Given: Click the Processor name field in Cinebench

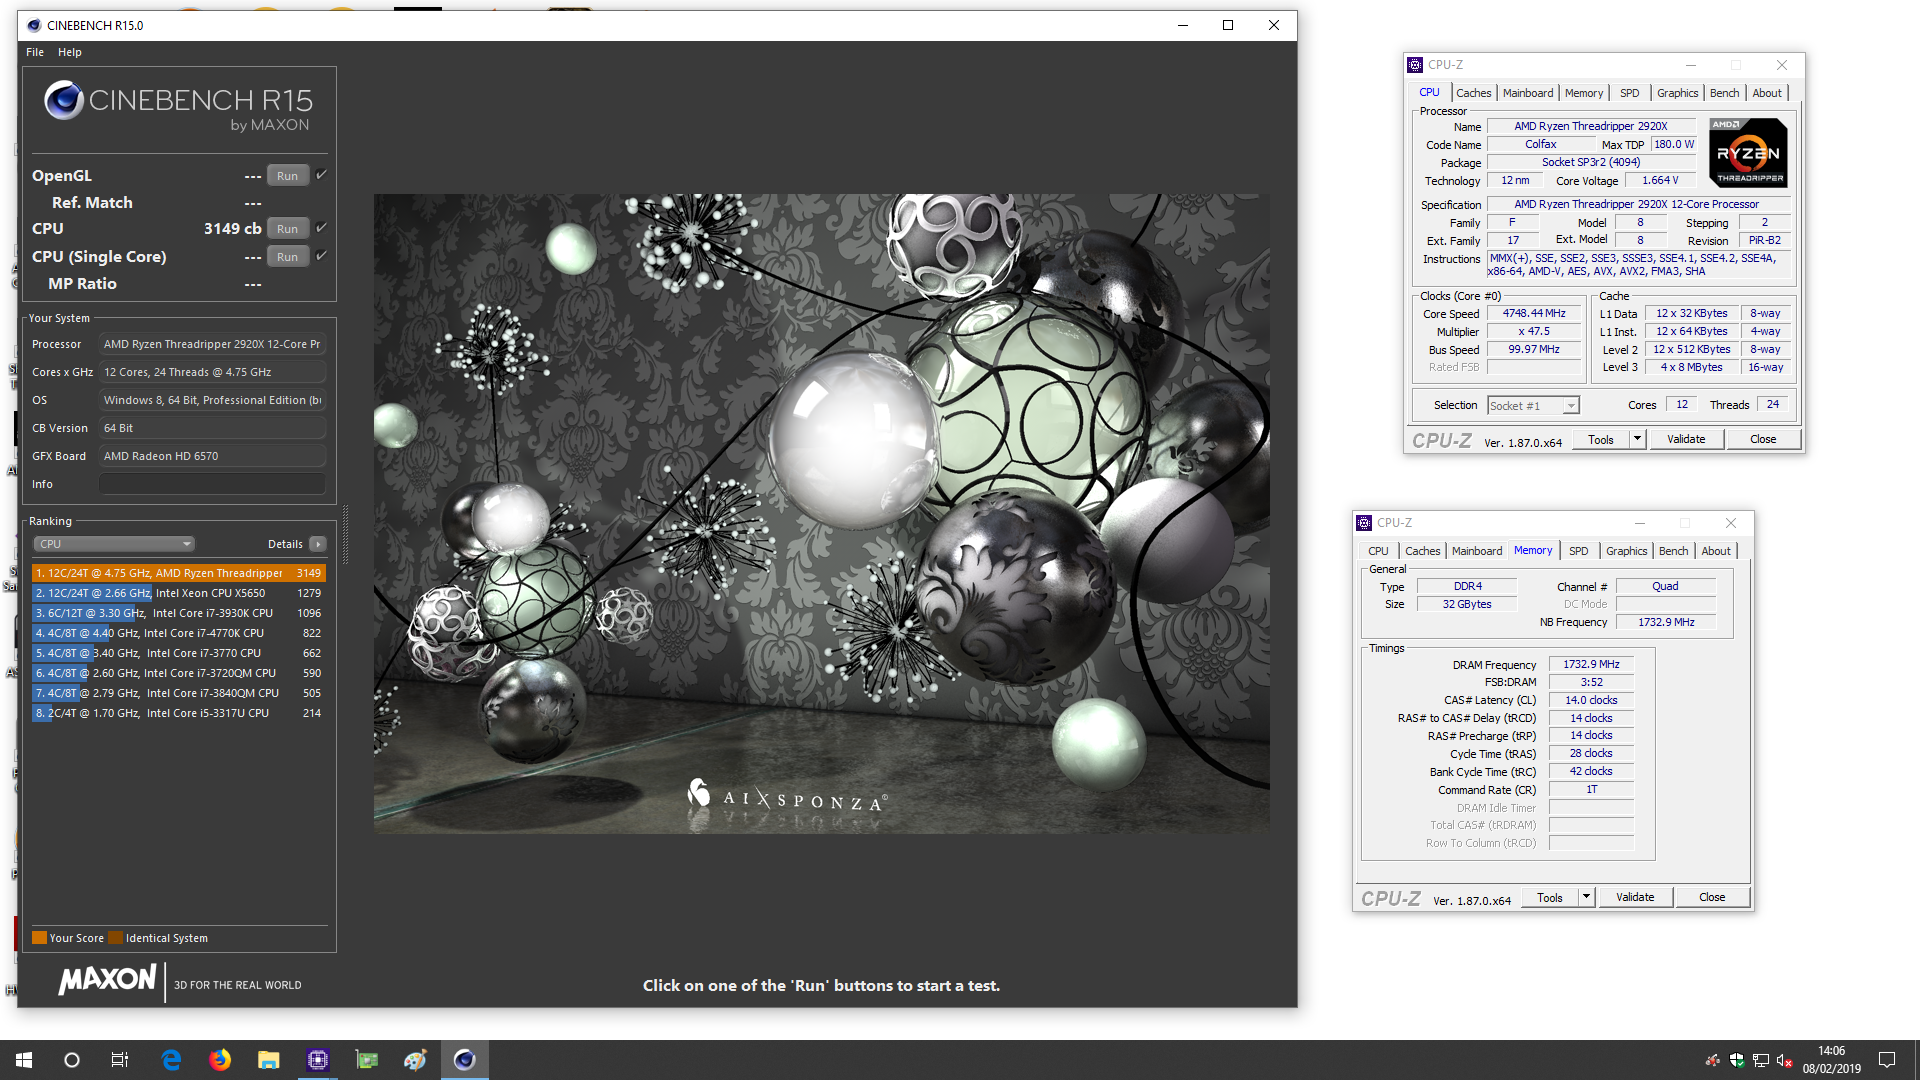Looking at the screenshot, I should pos(212,344).
